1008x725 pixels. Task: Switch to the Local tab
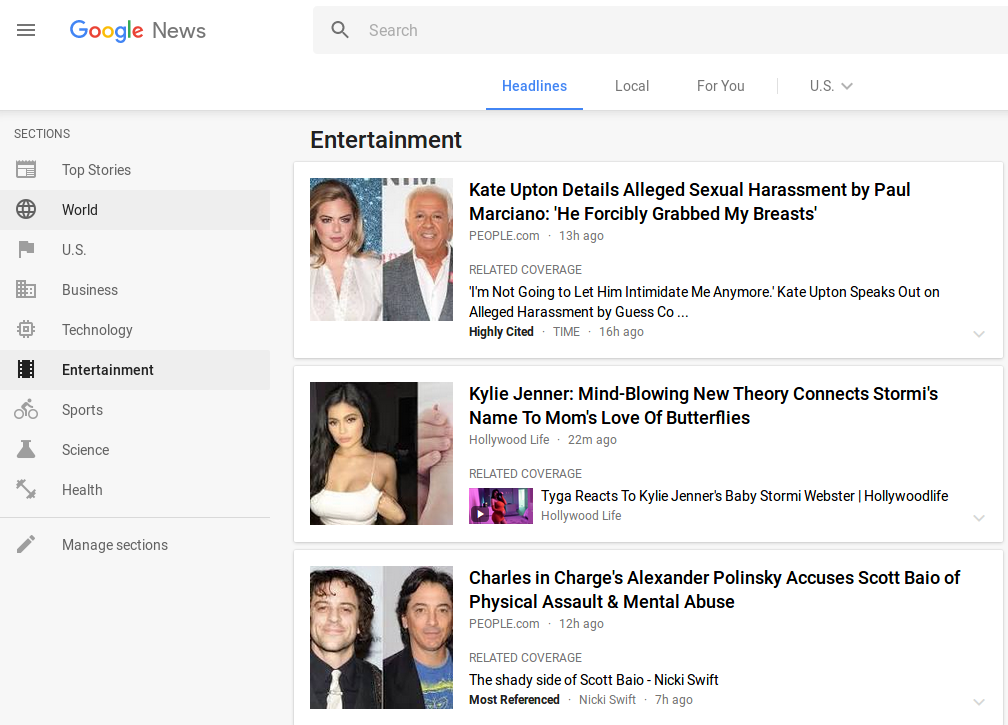(x=632, y=86)
